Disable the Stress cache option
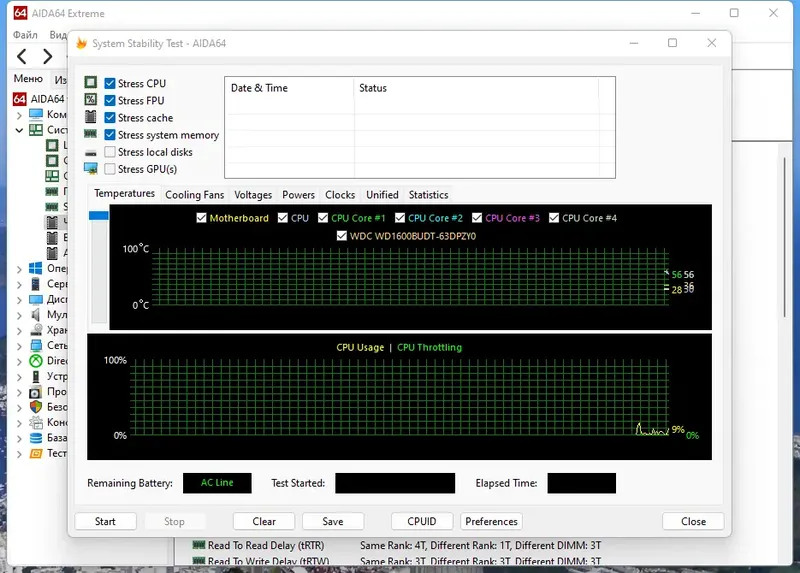The image size is (800, 573). [110, 117]
